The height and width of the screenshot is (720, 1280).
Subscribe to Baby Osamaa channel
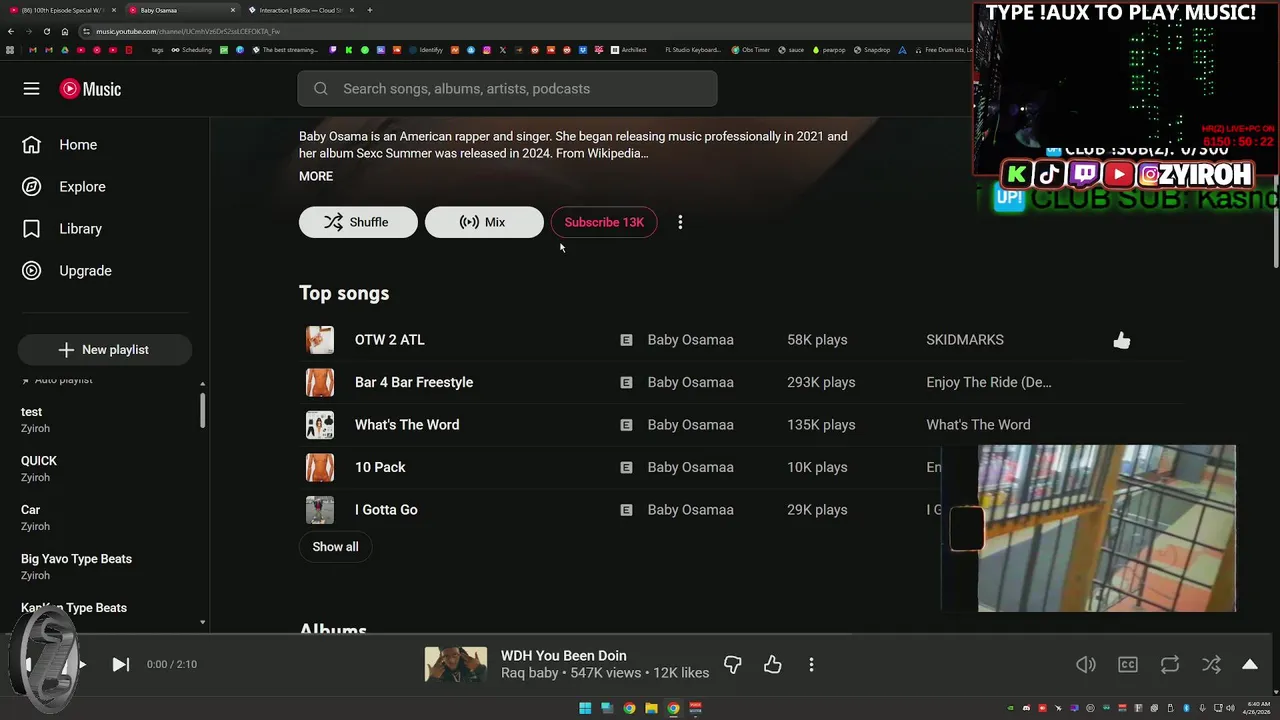click(x=604, y=222)
